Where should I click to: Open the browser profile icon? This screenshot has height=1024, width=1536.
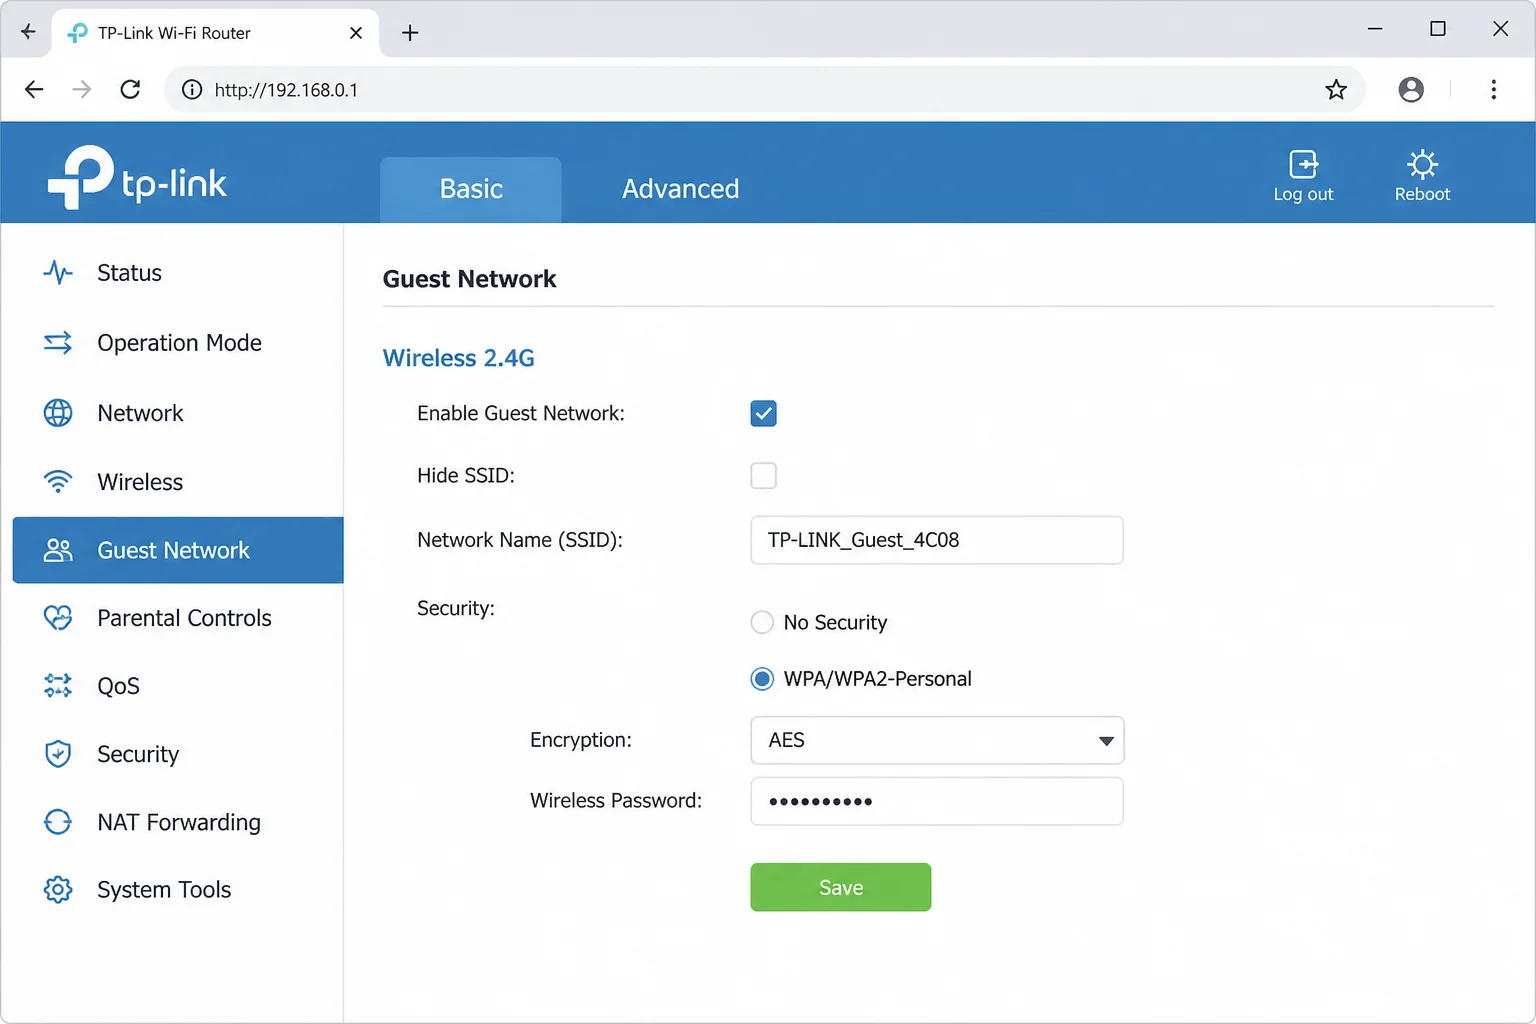pos(1411,90)
